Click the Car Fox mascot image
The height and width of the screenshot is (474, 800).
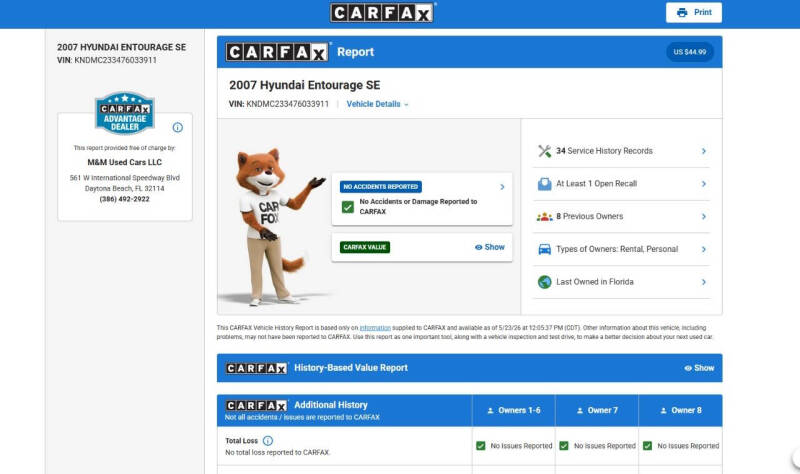(276, 227)
